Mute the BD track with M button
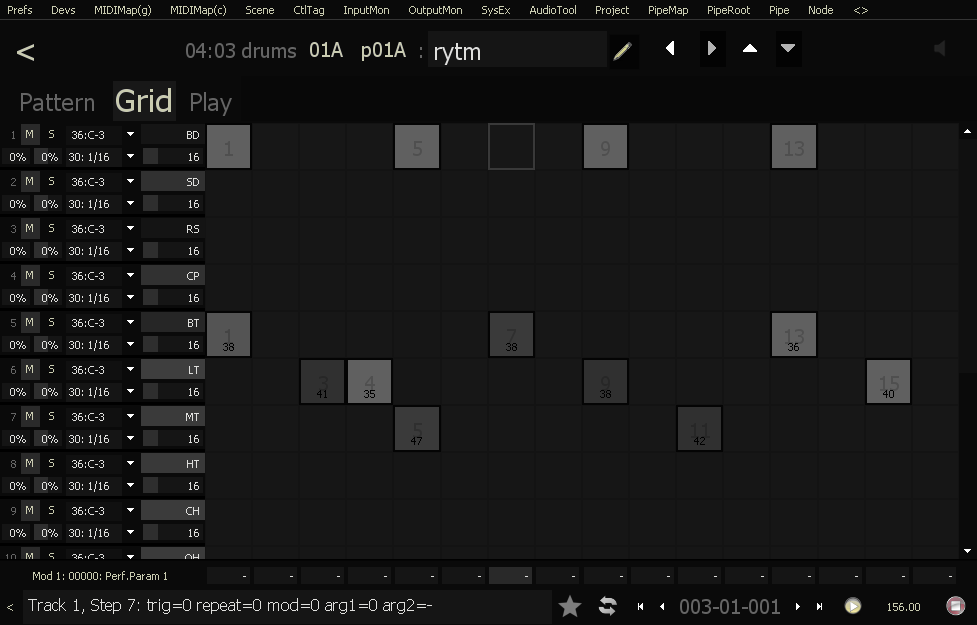Screen dimensions: 977x625 tap(30, 134)
